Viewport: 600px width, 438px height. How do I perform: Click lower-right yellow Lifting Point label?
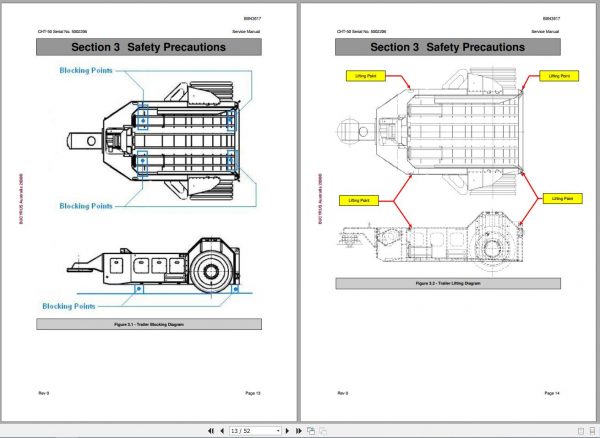(562, 199)
